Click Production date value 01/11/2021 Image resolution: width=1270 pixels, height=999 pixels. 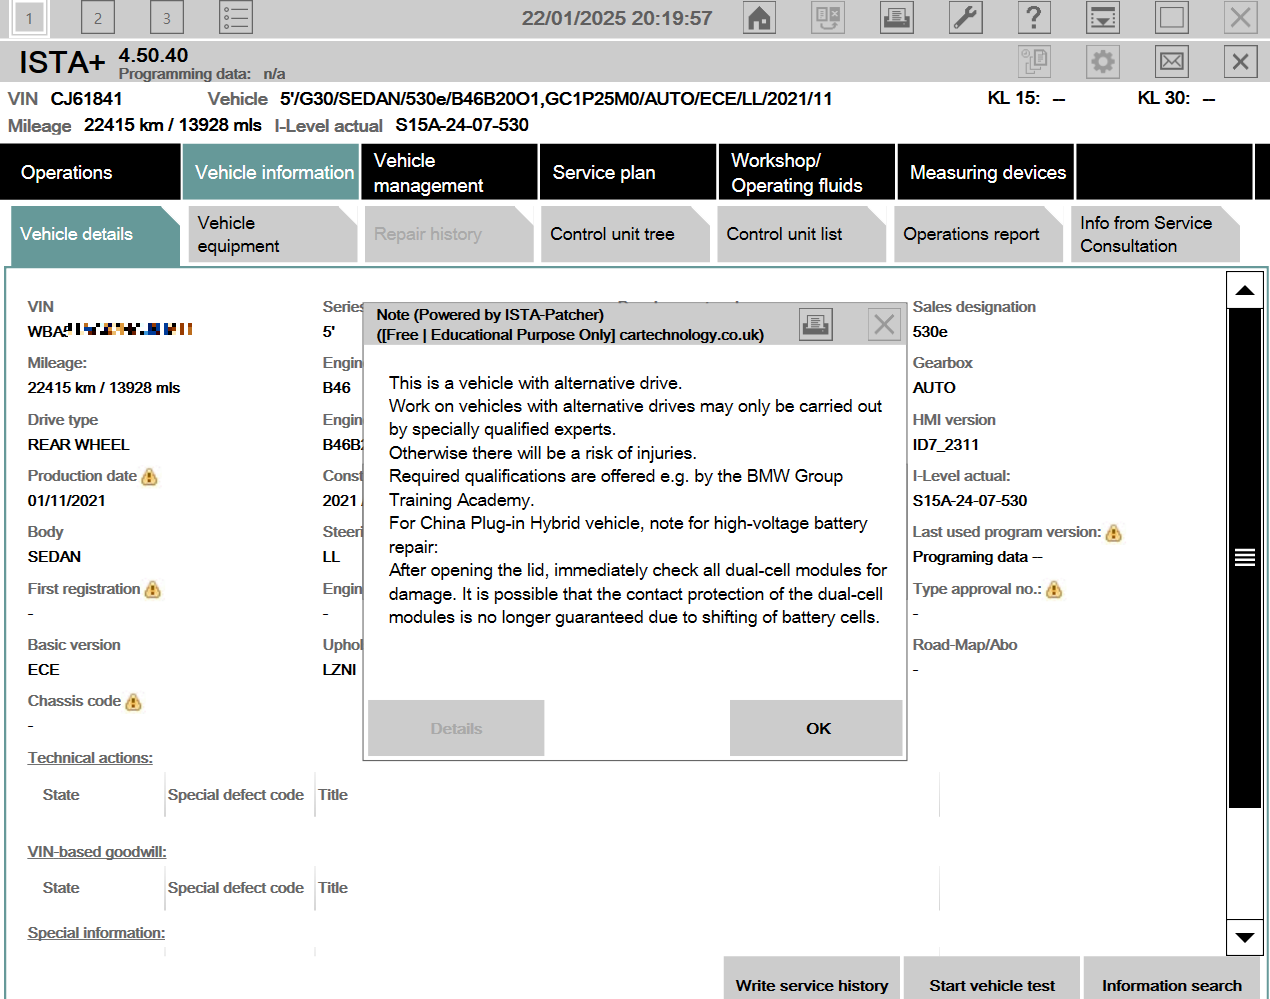click(67, 501)
